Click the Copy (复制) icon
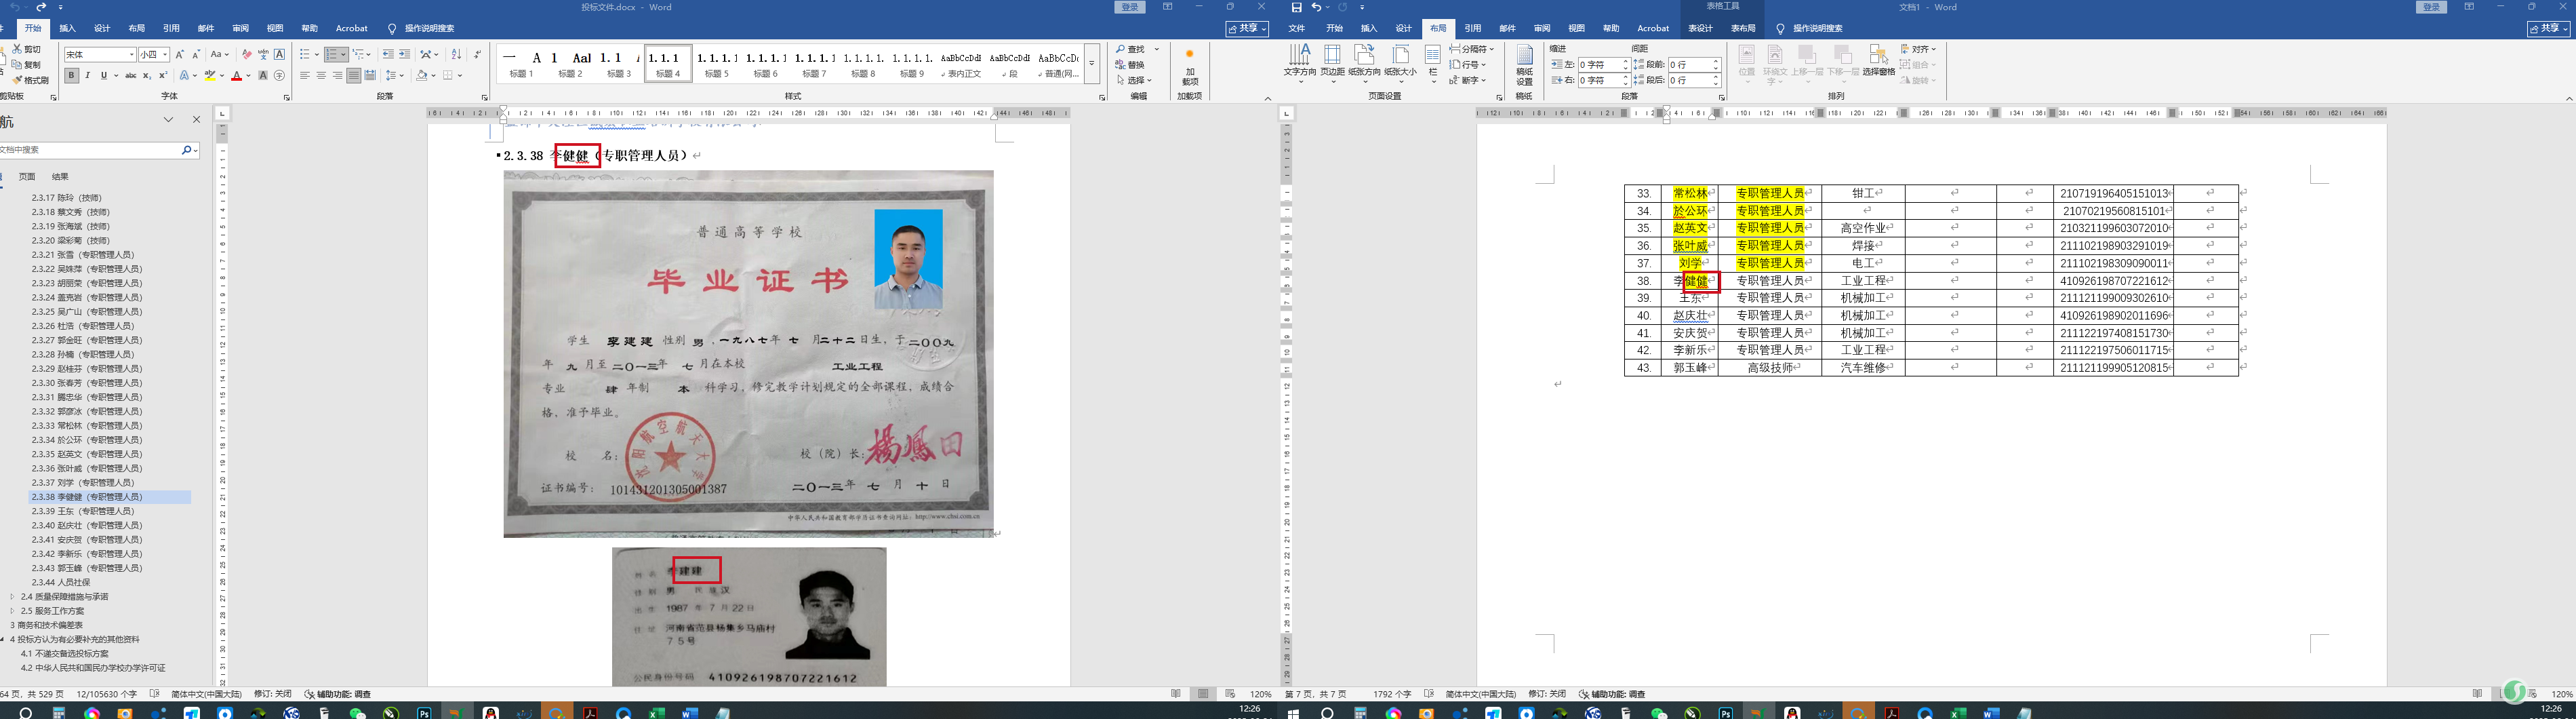Screen dimensions: 2576x719 (x=17, y=65)
